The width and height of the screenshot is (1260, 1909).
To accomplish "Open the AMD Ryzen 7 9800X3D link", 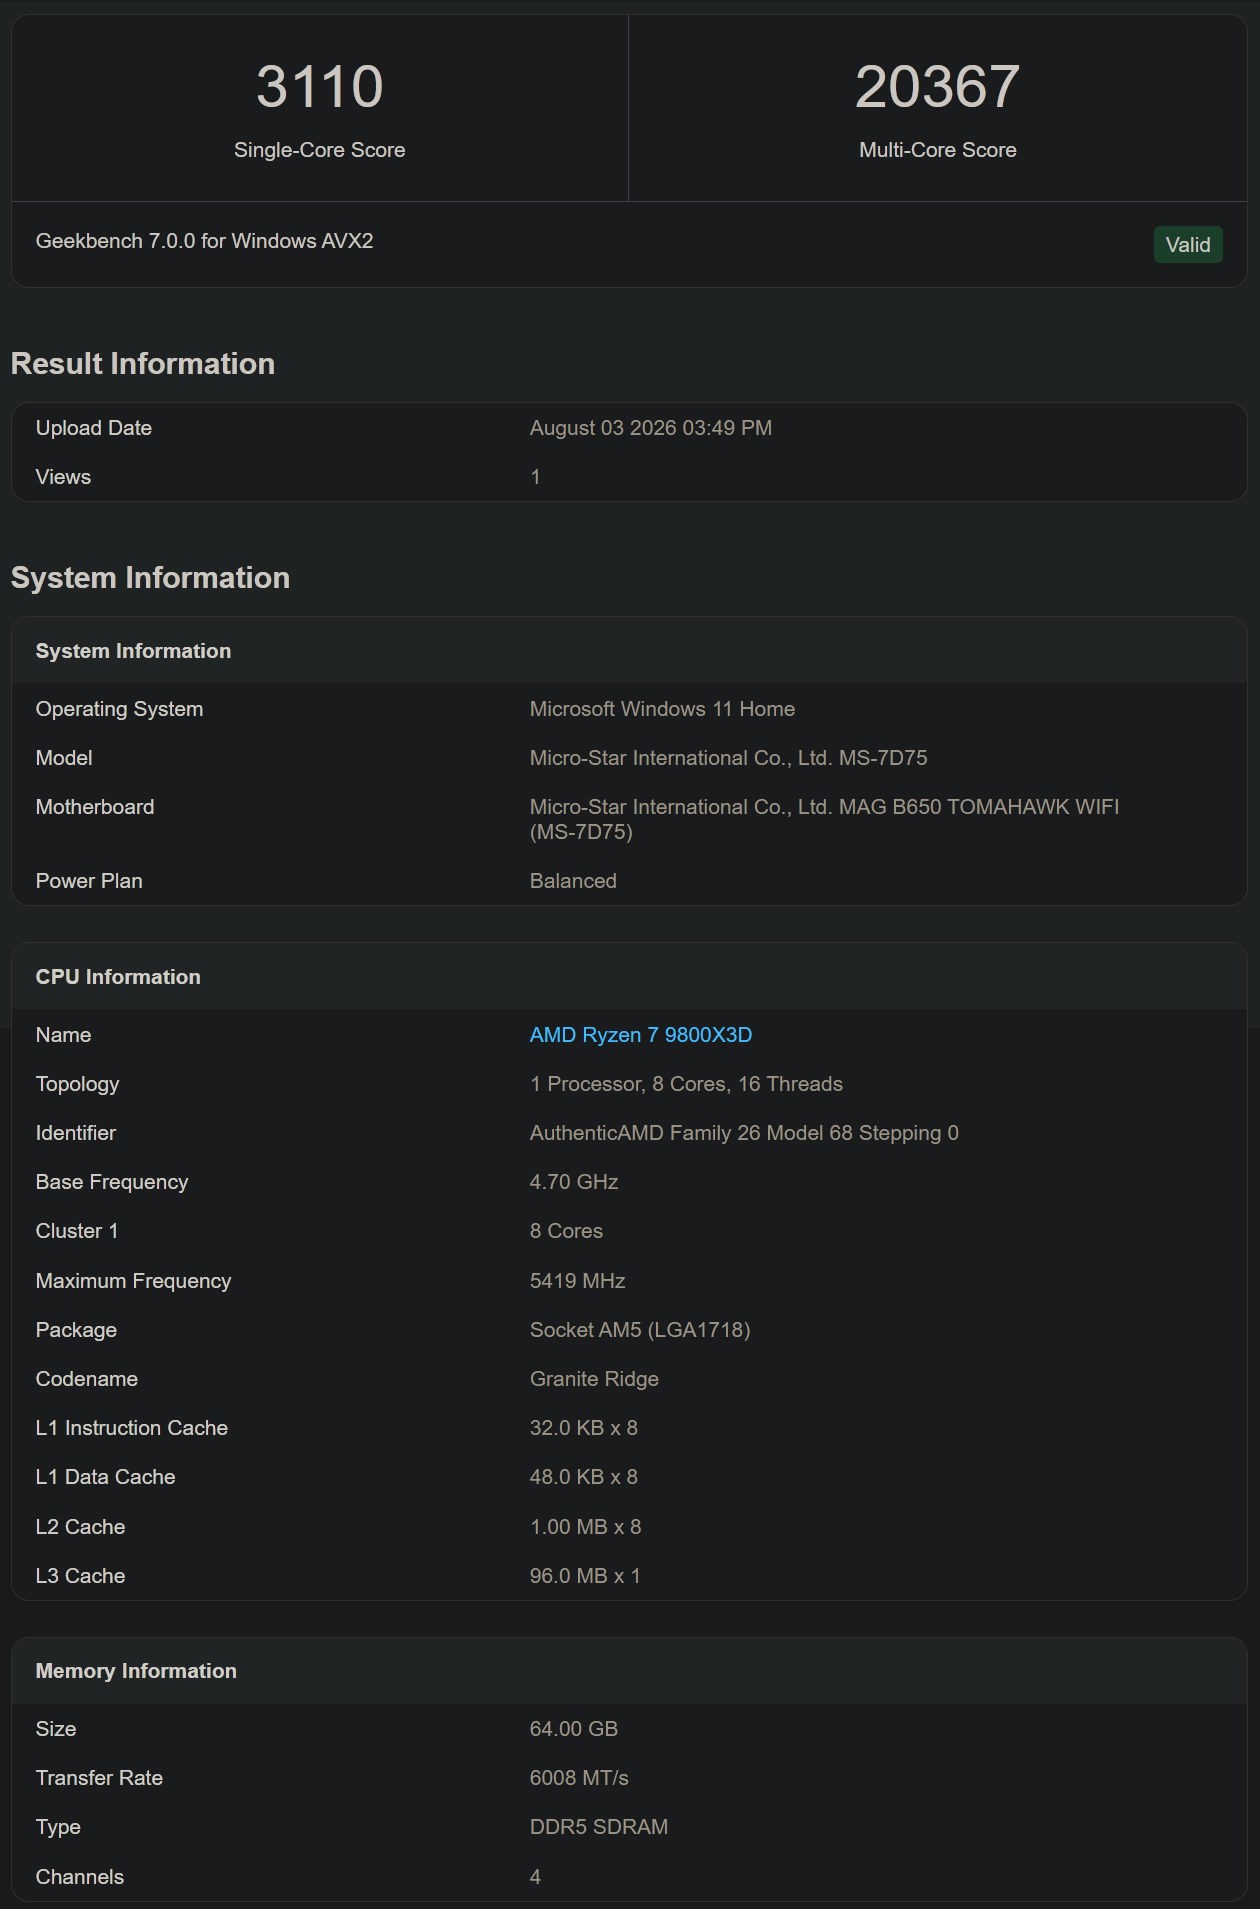I will (640, 1034).
